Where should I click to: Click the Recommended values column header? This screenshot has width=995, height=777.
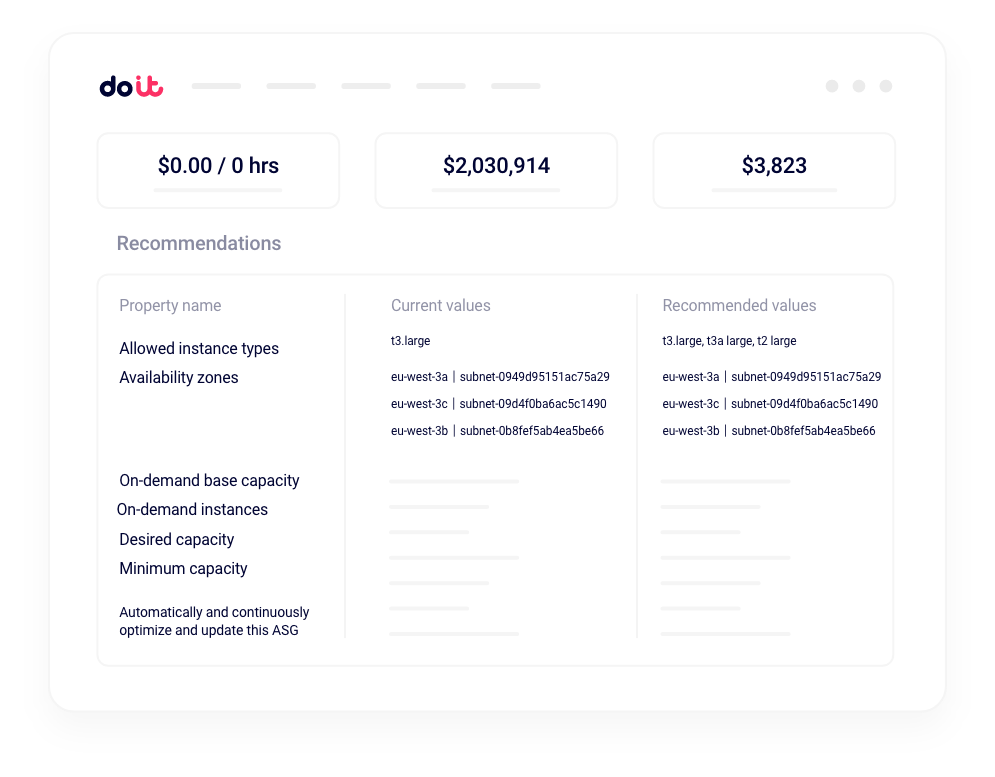(739, 306)
